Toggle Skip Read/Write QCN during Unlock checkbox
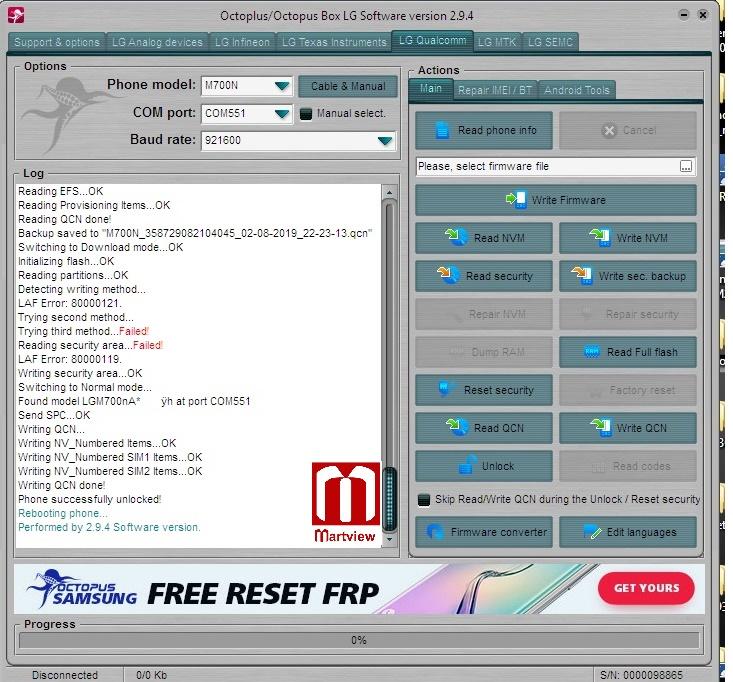Image resolution: width=733 pixels, height=682 pixels. 424,500
